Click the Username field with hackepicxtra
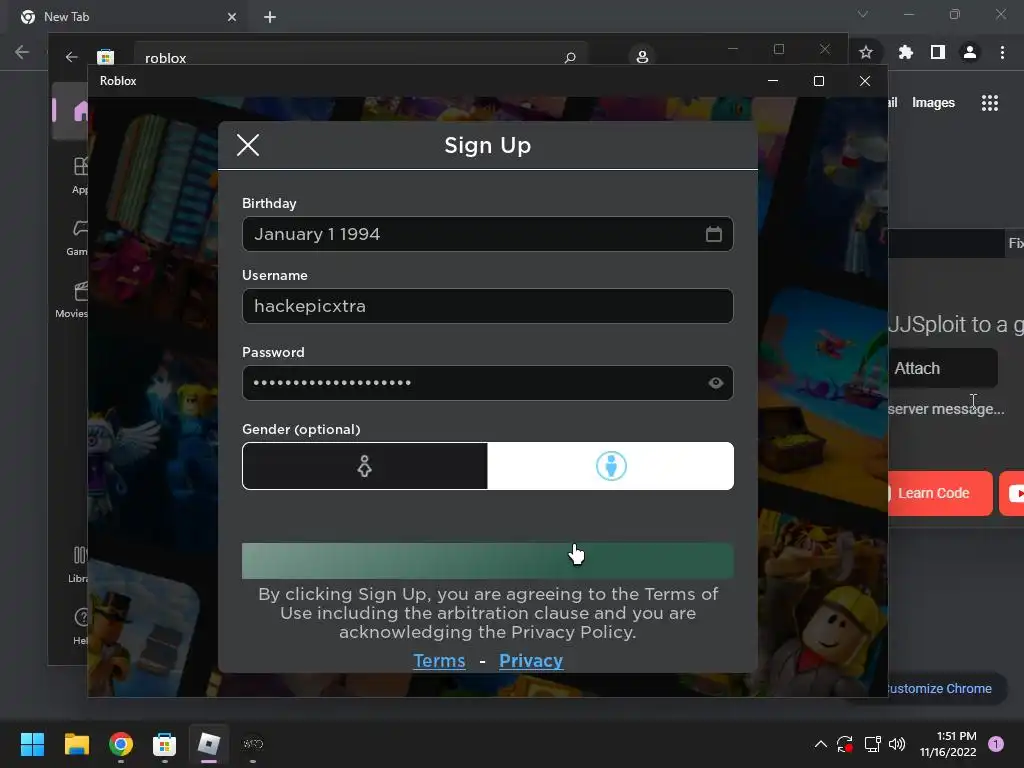 click(487, 306)
